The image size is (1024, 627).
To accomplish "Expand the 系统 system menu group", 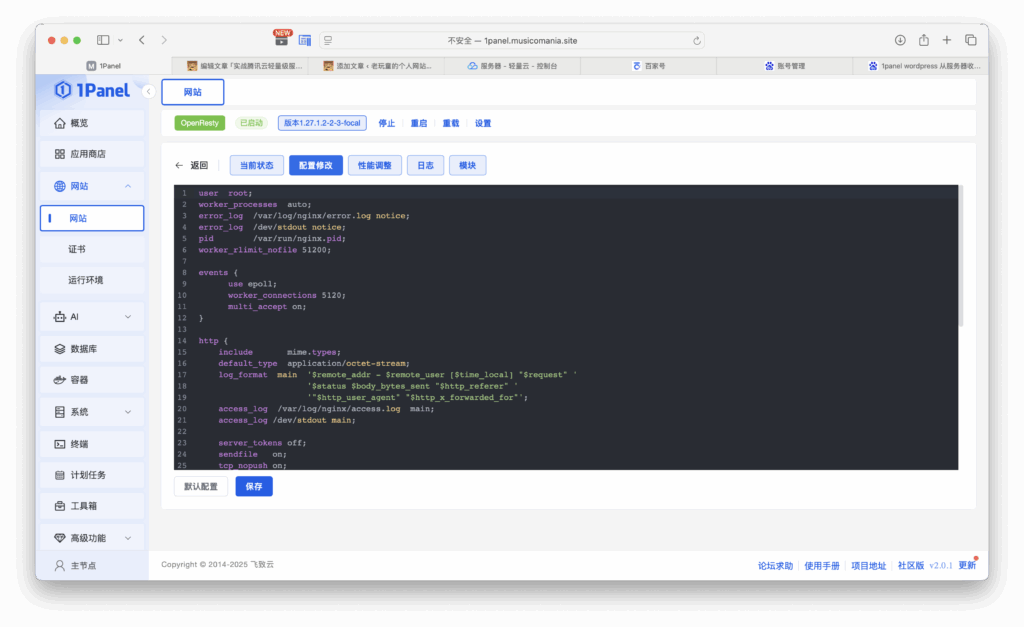I will tap(128, 412).
